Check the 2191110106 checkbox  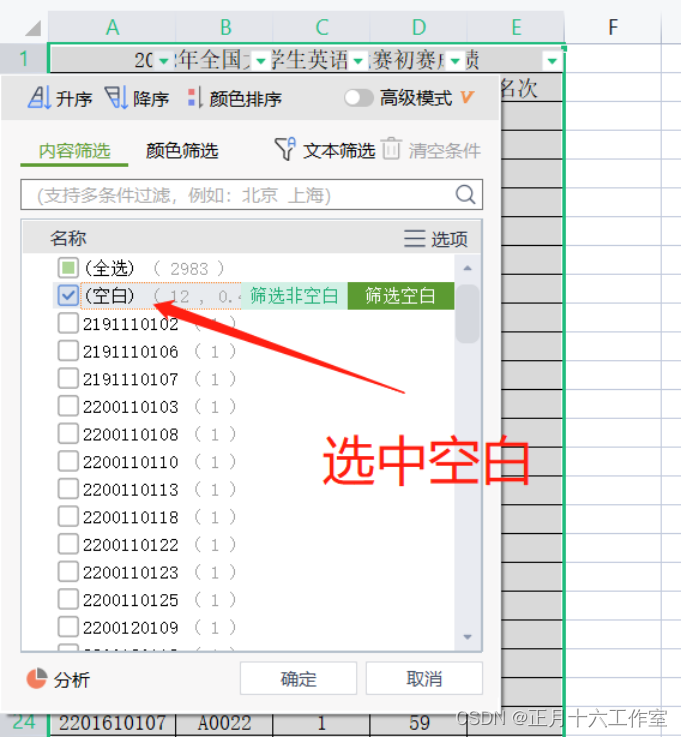point(68,351)
